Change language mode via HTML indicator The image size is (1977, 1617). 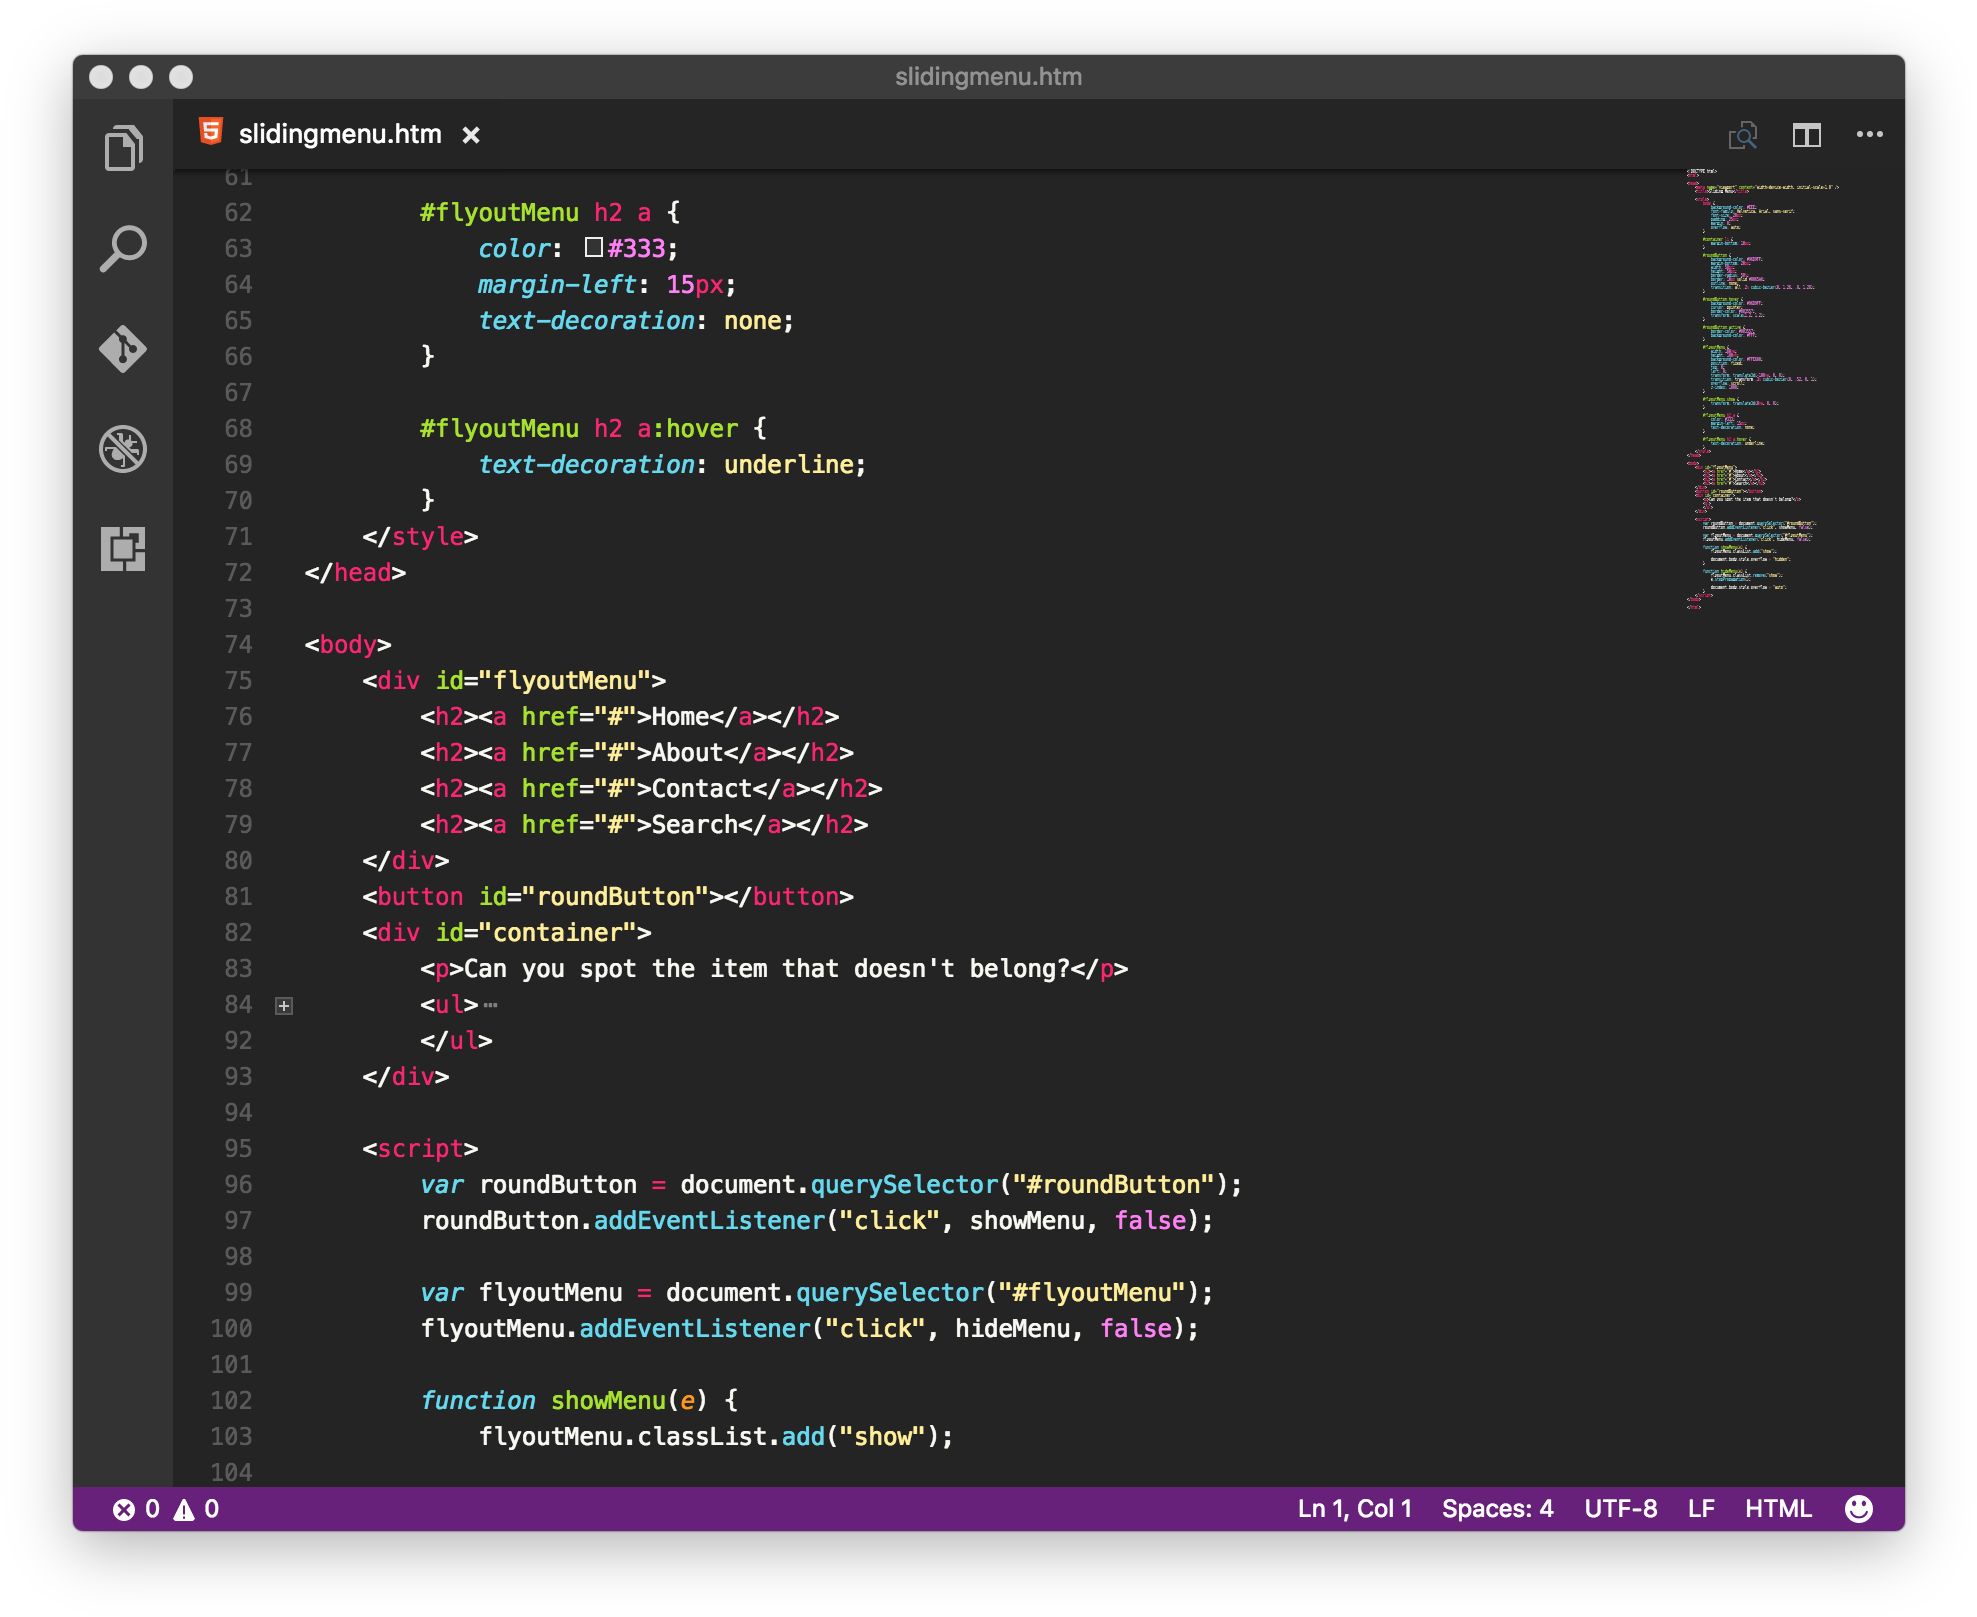[1778, 1509]
